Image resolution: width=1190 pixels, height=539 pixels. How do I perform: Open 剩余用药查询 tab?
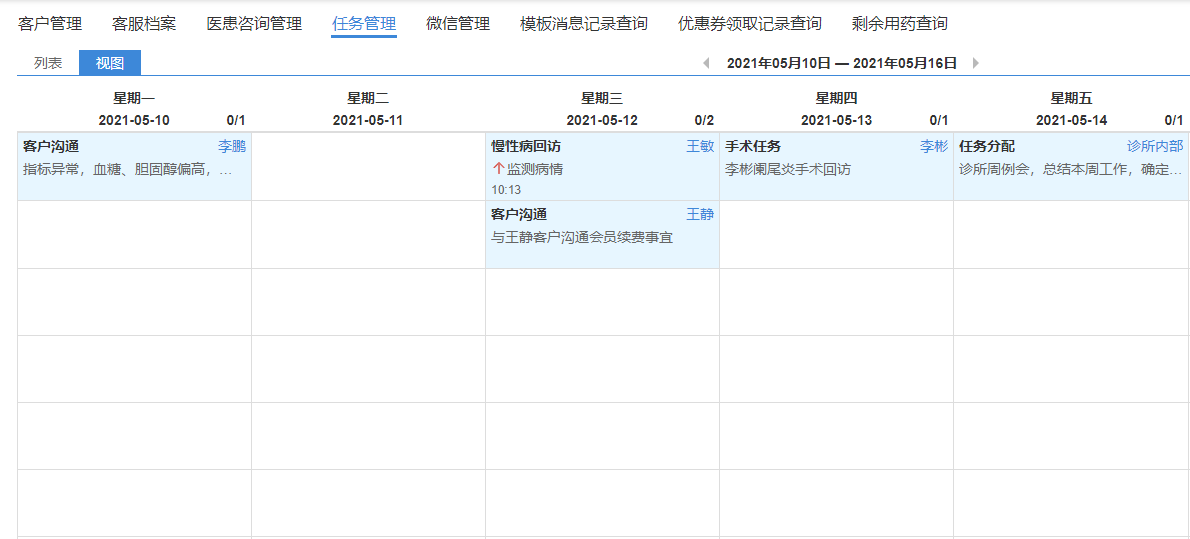900,23
